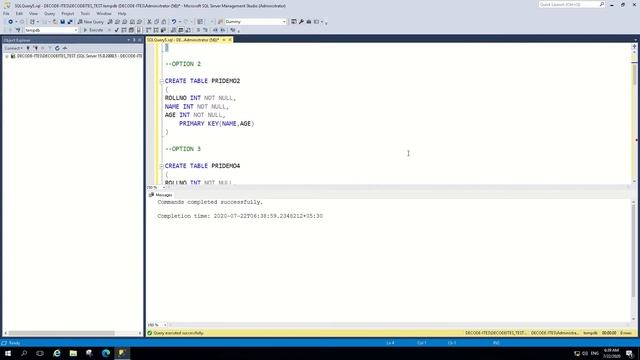Click the Cut scissors icon
640x360 pixels.
(x=149, y=22)
